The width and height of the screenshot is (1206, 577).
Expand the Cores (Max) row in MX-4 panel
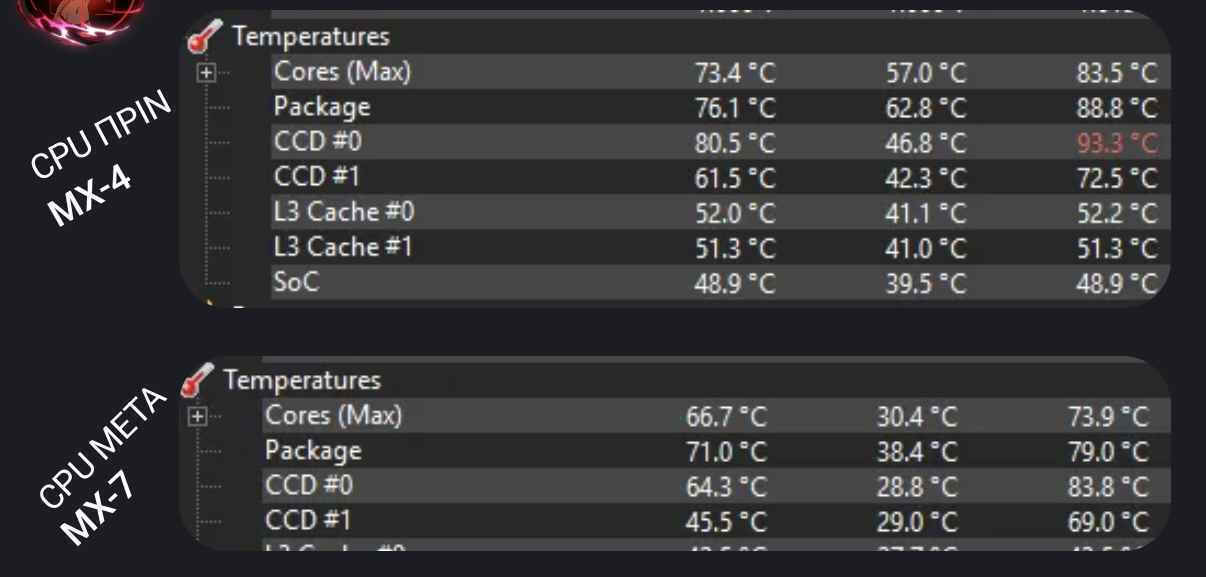(206, 73)
